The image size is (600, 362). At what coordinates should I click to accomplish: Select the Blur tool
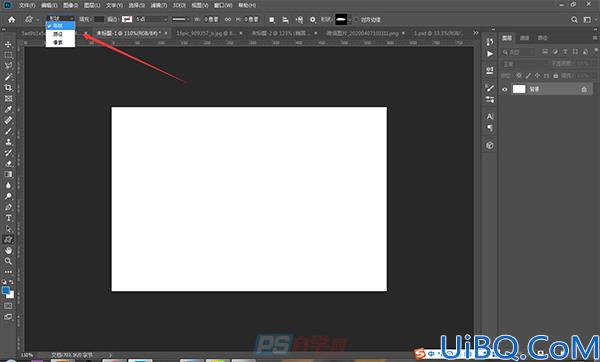tap(8, 186)
